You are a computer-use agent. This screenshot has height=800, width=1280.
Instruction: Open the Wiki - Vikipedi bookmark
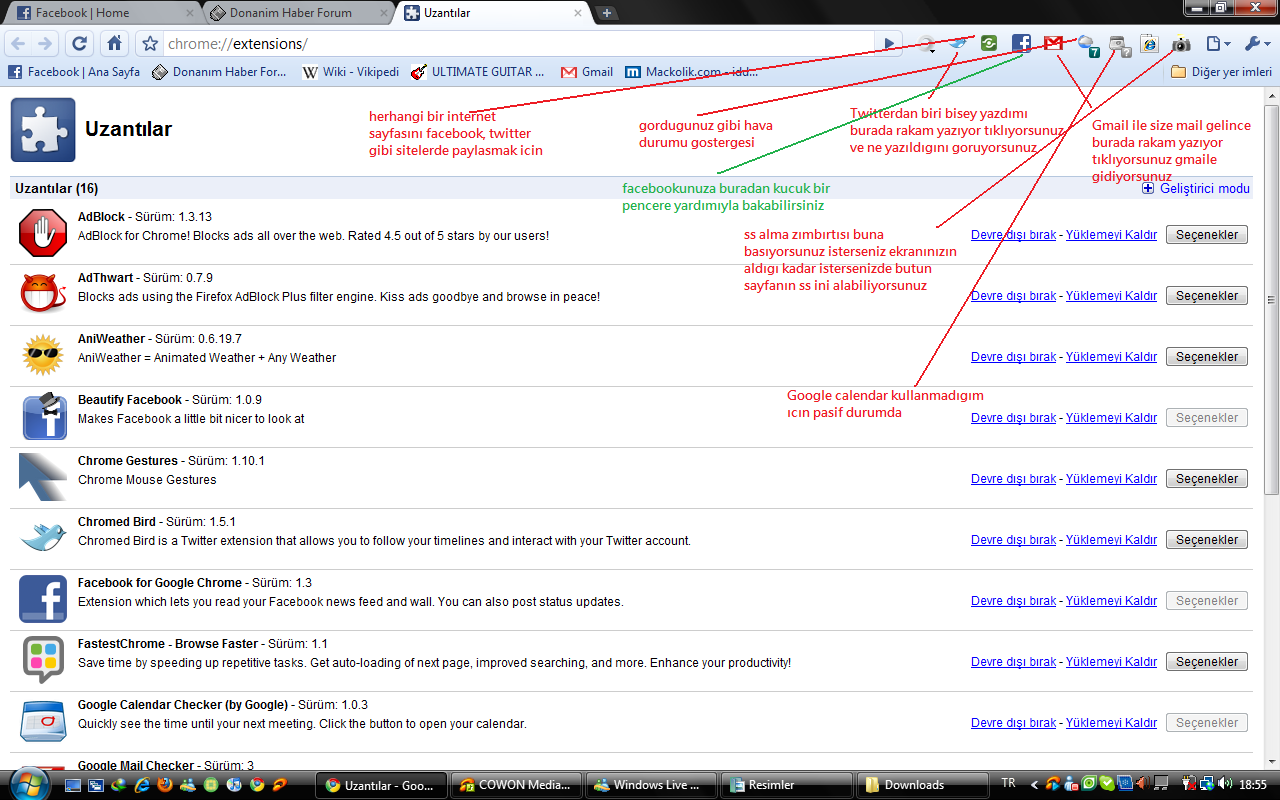pyautogui.click(x=351, y=72)
